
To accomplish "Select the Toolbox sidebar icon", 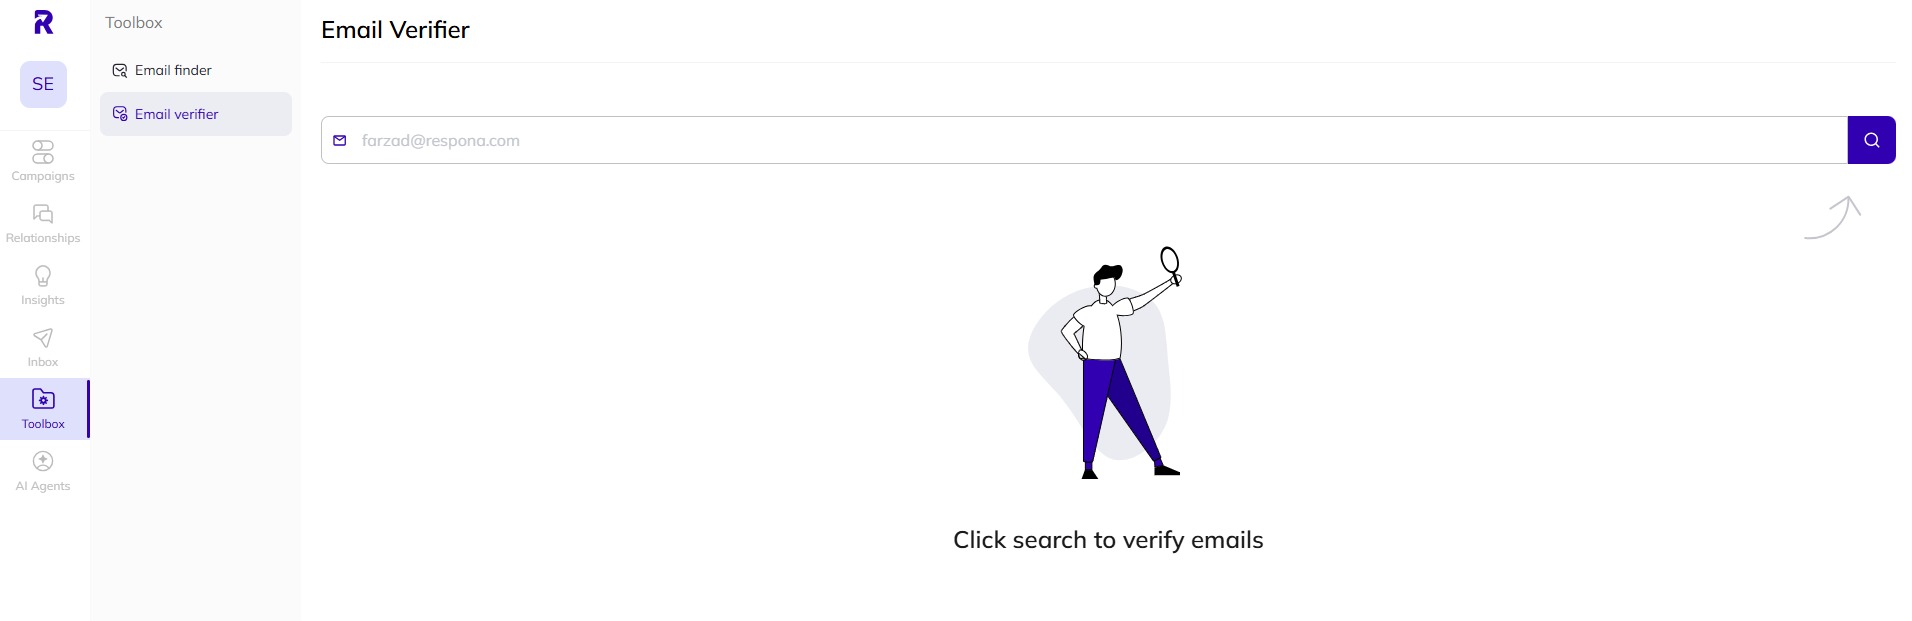I will (x=42, y=407).
